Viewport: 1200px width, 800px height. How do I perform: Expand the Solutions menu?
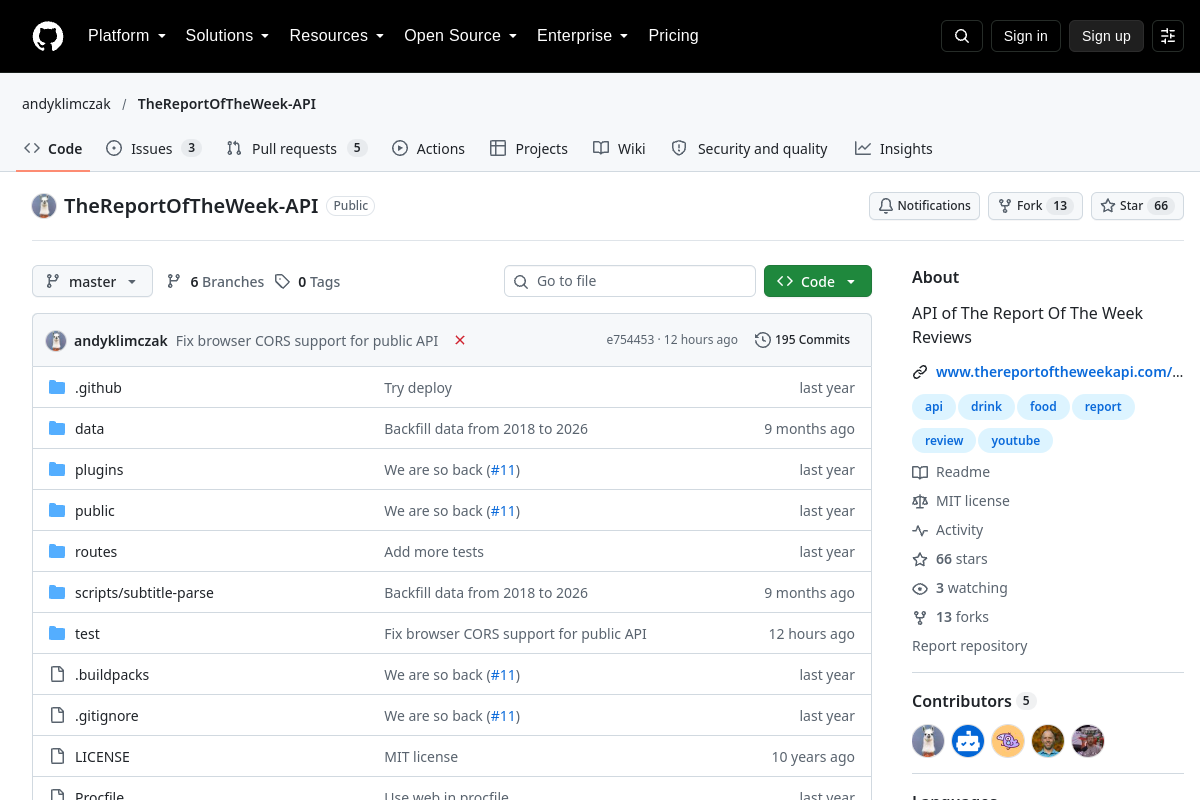228,36
